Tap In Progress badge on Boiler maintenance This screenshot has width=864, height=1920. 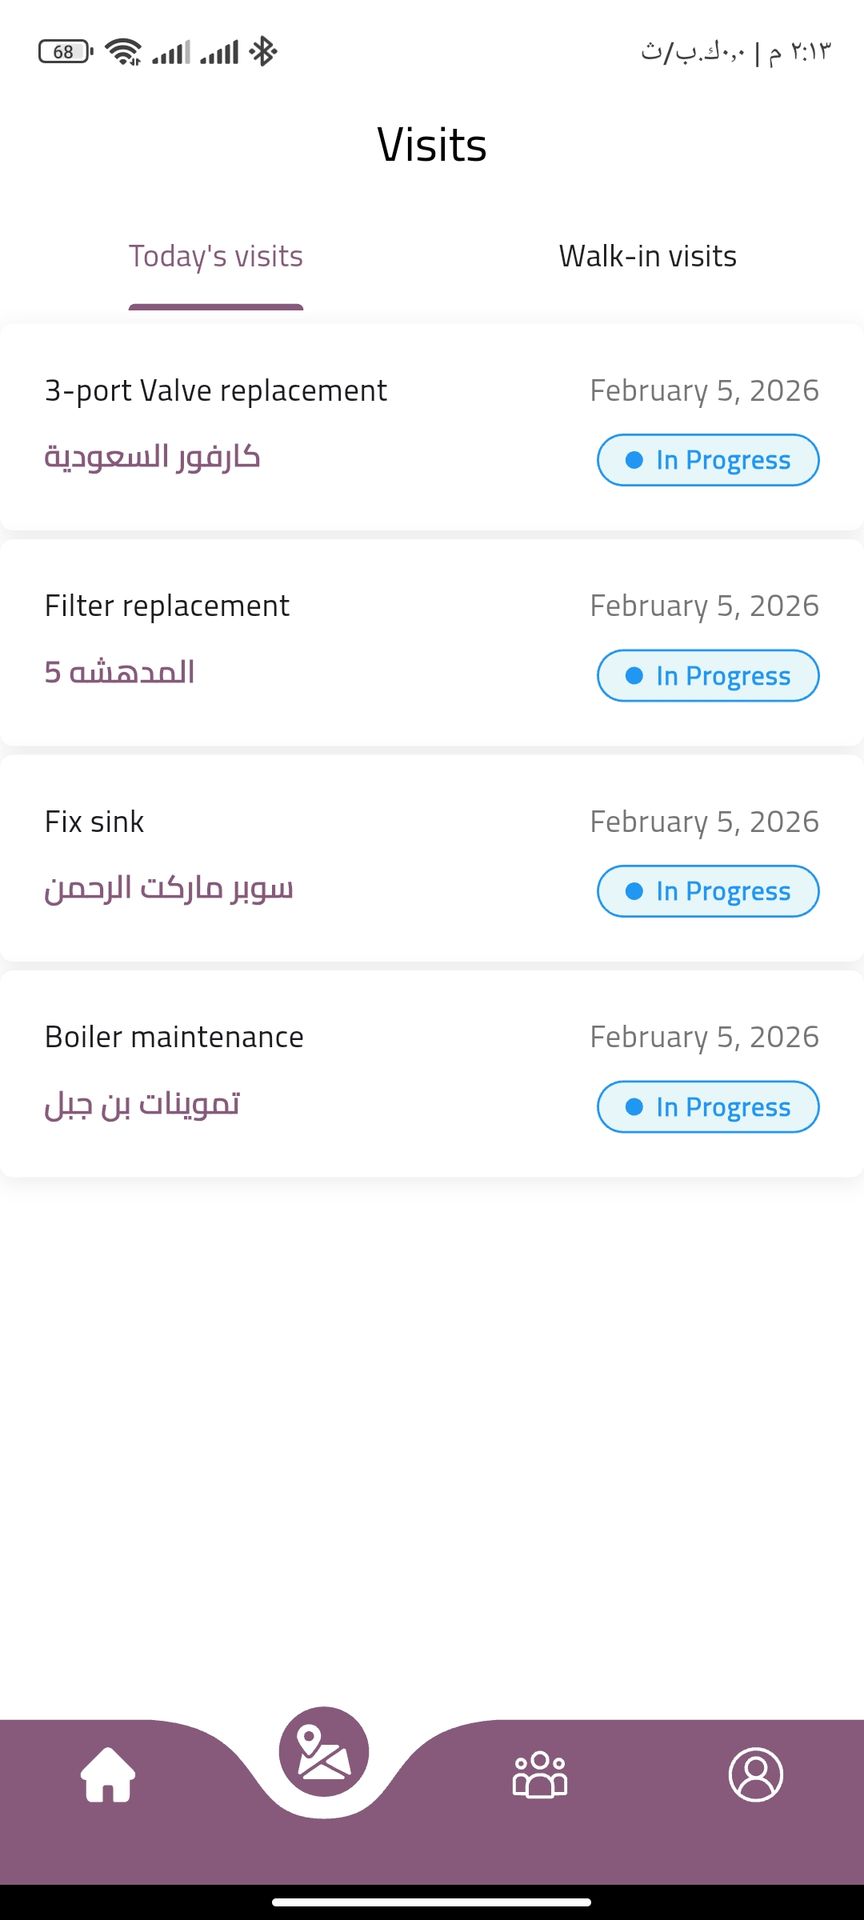coord(708,1107)
